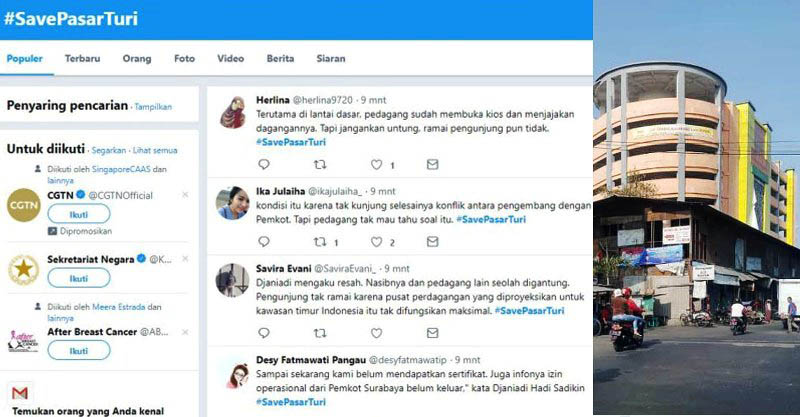Message Ika Julaiha's tweet with envelope icon

coord(432,241)
